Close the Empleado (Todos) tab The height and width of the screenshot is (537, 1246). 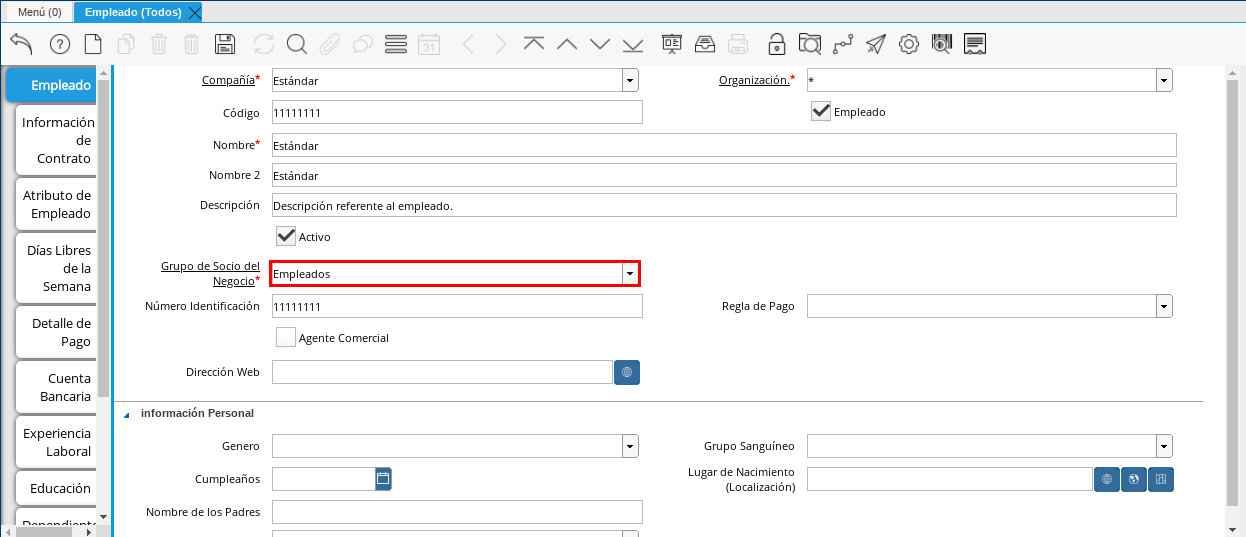194,12
